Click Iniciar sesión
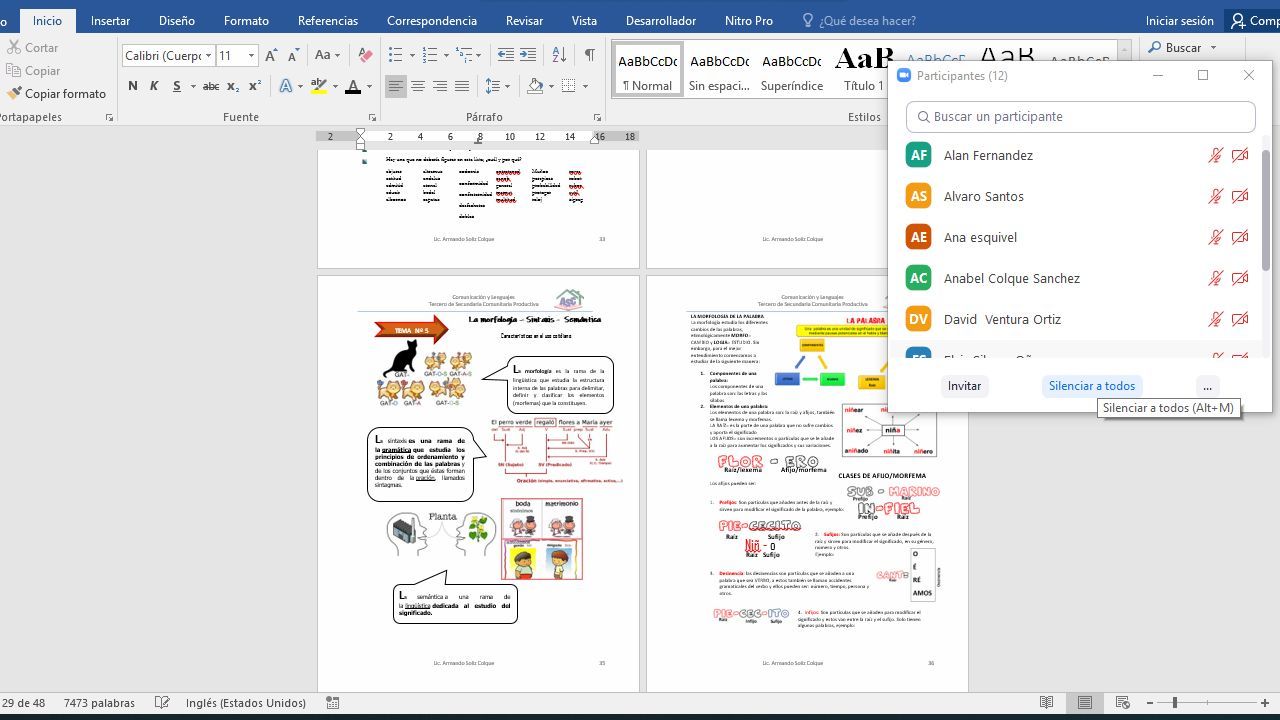 coord(1180,20)
